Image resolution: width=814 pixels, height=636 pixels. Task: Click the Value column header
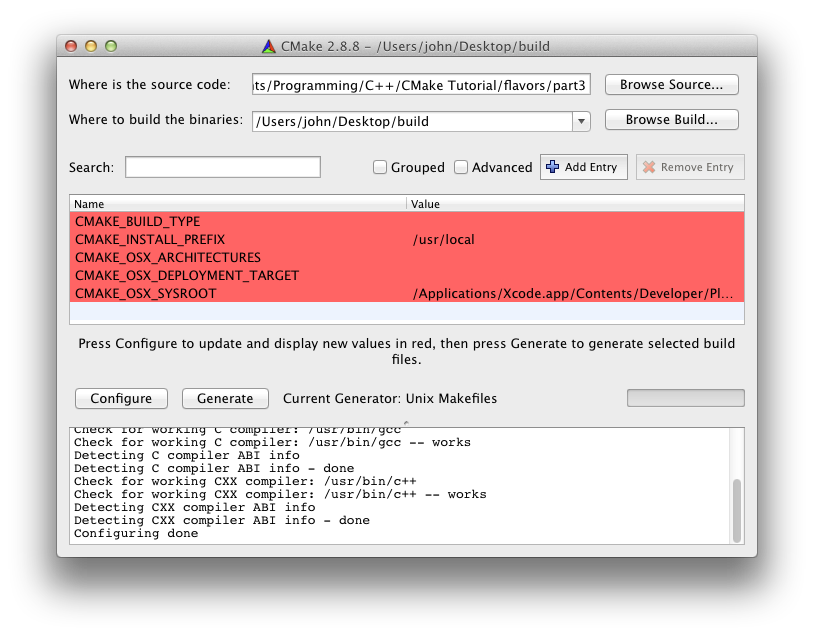coord(575,204)
